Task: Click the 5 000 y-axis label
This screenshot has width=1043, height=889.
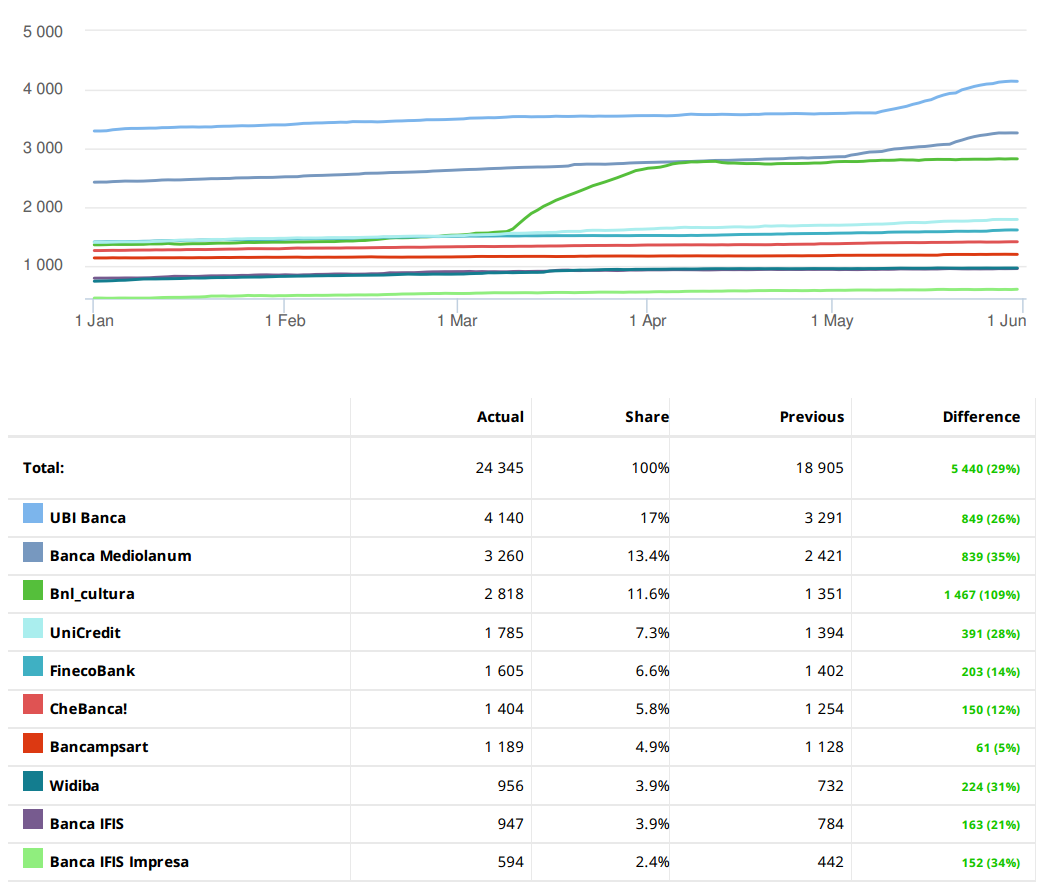Action: click(43, 32)
